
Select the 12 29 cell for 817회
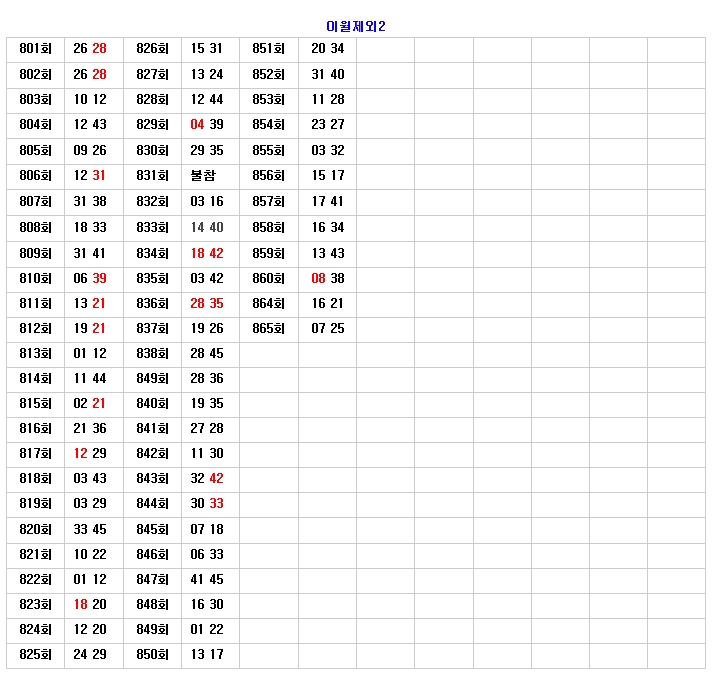[90, 454]
